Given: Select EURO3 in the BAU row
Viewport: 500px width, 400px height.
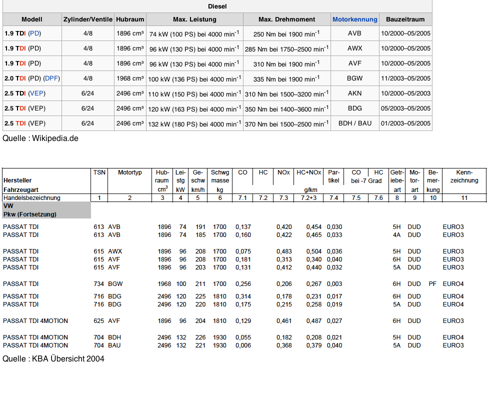Looking at the screenshot, I should 453,345.
